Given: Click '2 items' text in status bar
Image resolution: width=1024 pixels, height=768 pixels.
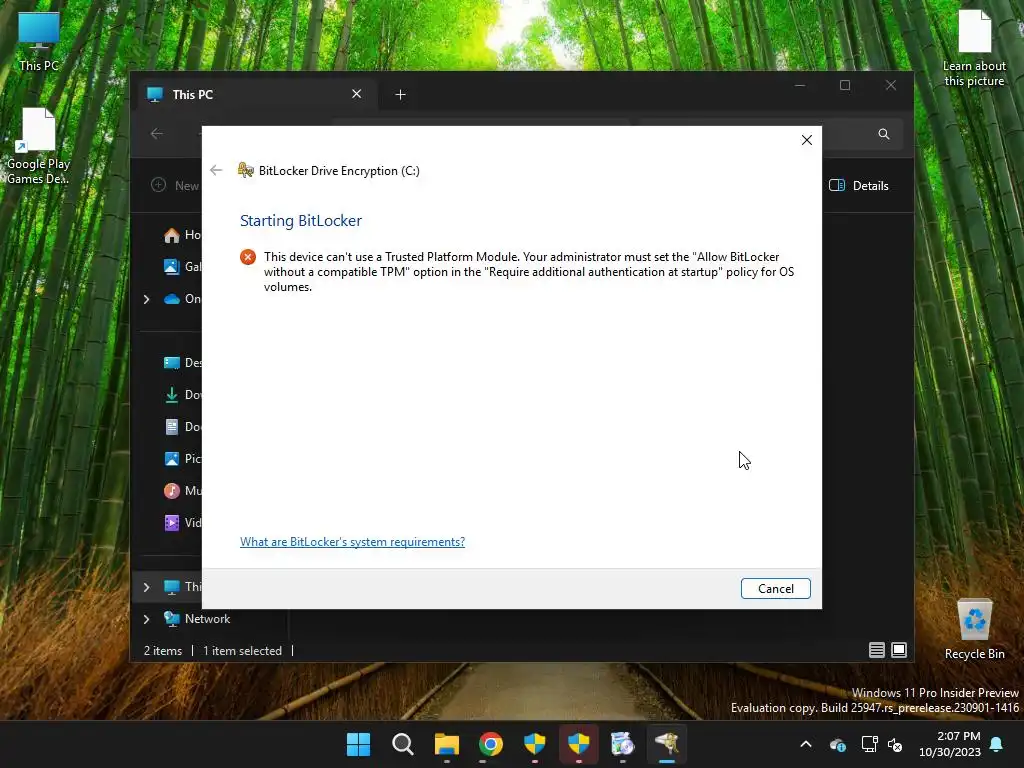Looking at the screenshot, I should [x=163, y=650].
